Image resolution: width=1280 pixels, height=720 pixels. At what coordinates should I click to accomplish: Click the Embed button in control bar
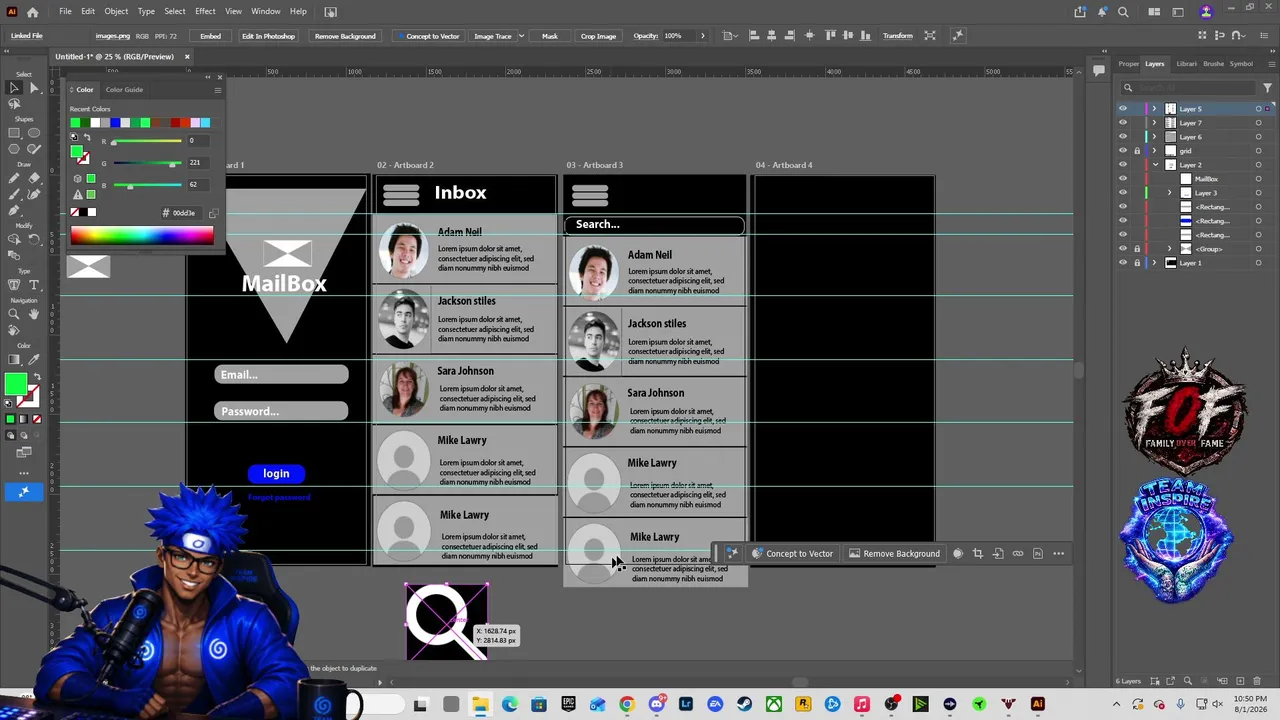(x=210, y=36)
